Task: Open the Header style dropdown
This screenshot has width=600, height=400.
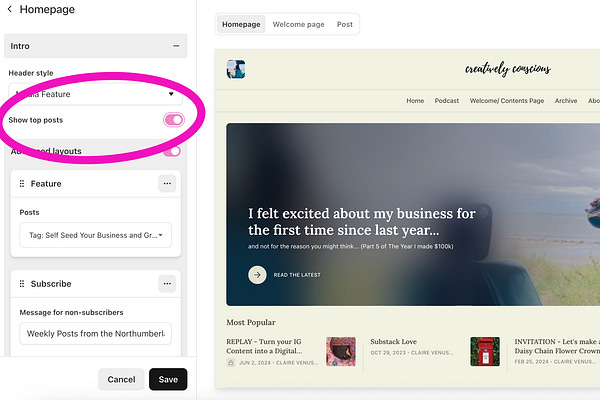Action: (x=95, y=94)
